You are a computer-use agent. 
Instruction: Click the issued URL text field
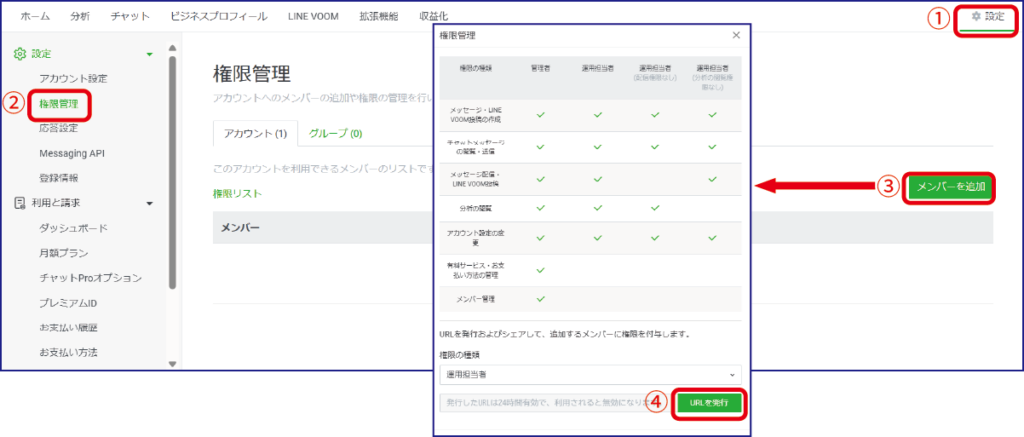(x=555, y=403)
